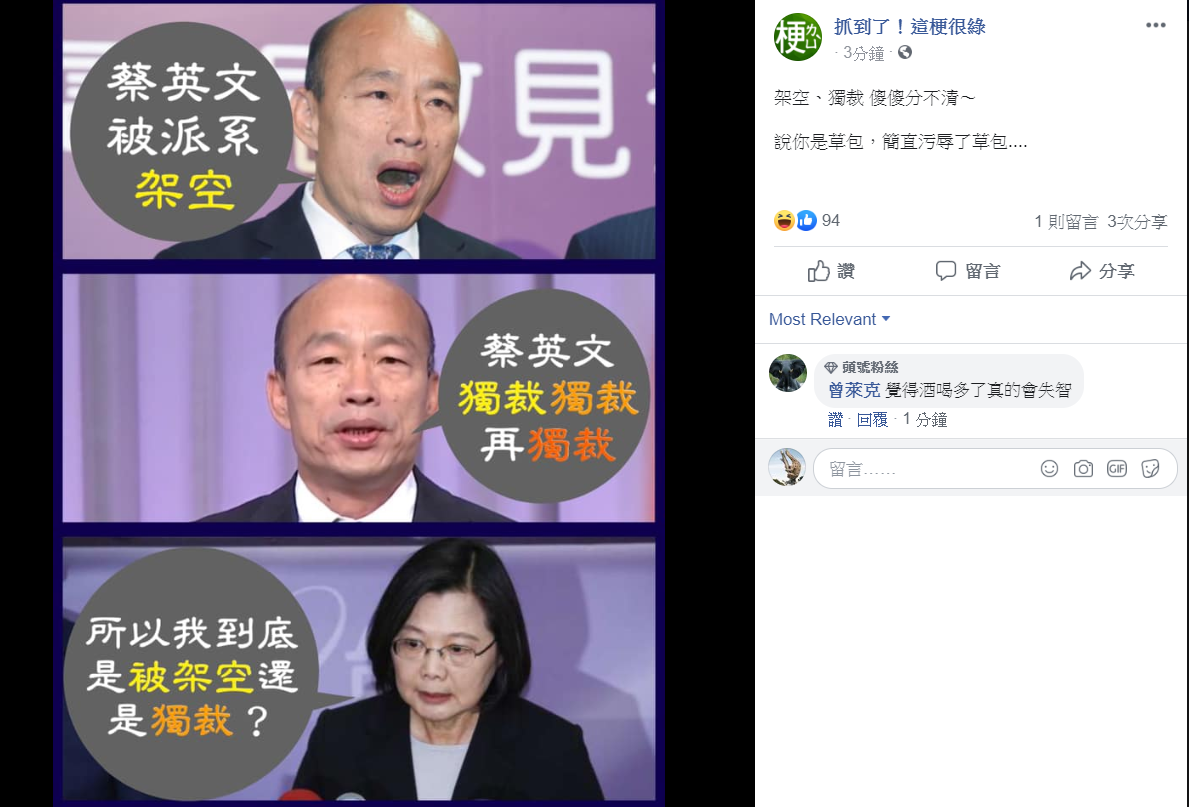Open page link 抓到了！這梗很綠
This screenshot has height=807, width=1189.
point(910,27)
